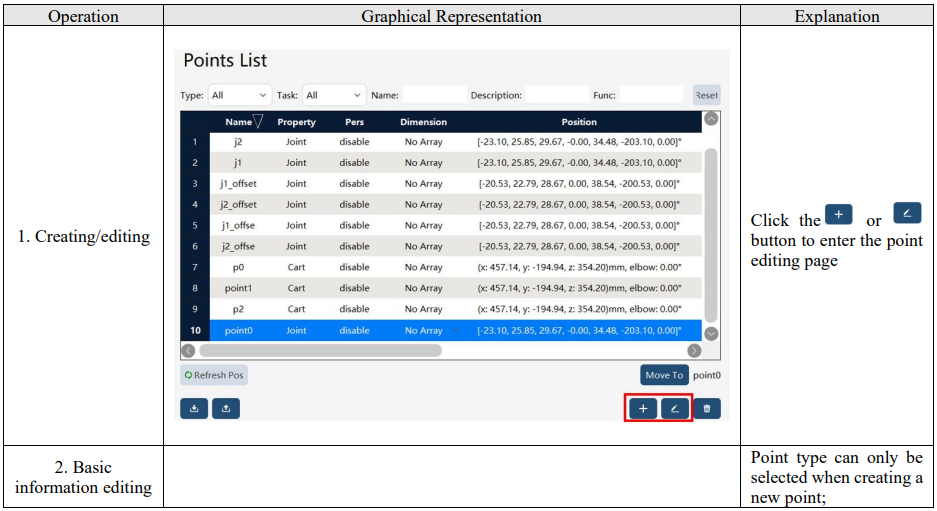Screen dimensions: 937x511
Task: Select the row named j1_offse
Action: tap(441, 225)
